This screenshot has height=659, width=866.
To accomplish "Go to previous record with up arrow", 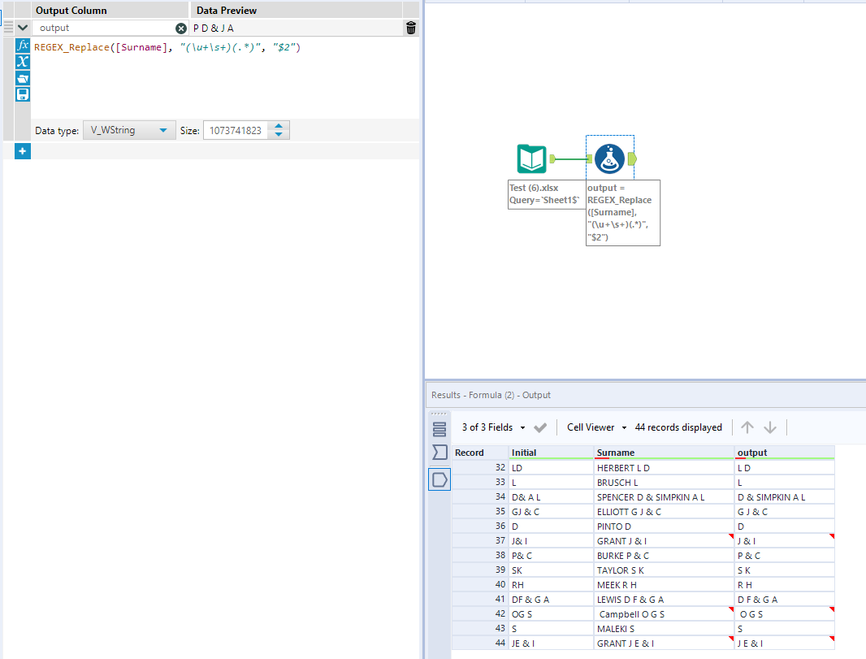I will pyautogui.click(x=747, y=427).
